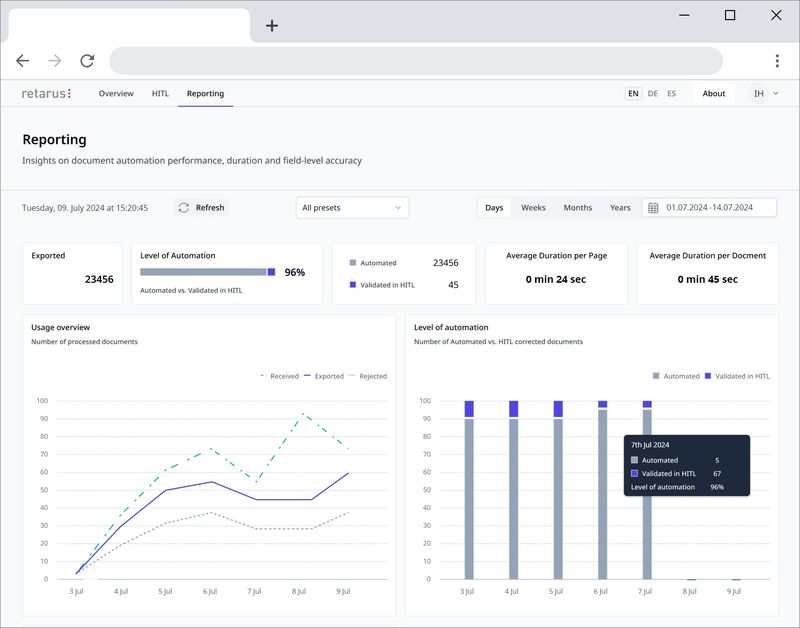
Task: Select the Months granularity
Action: (x=578, y=208)
